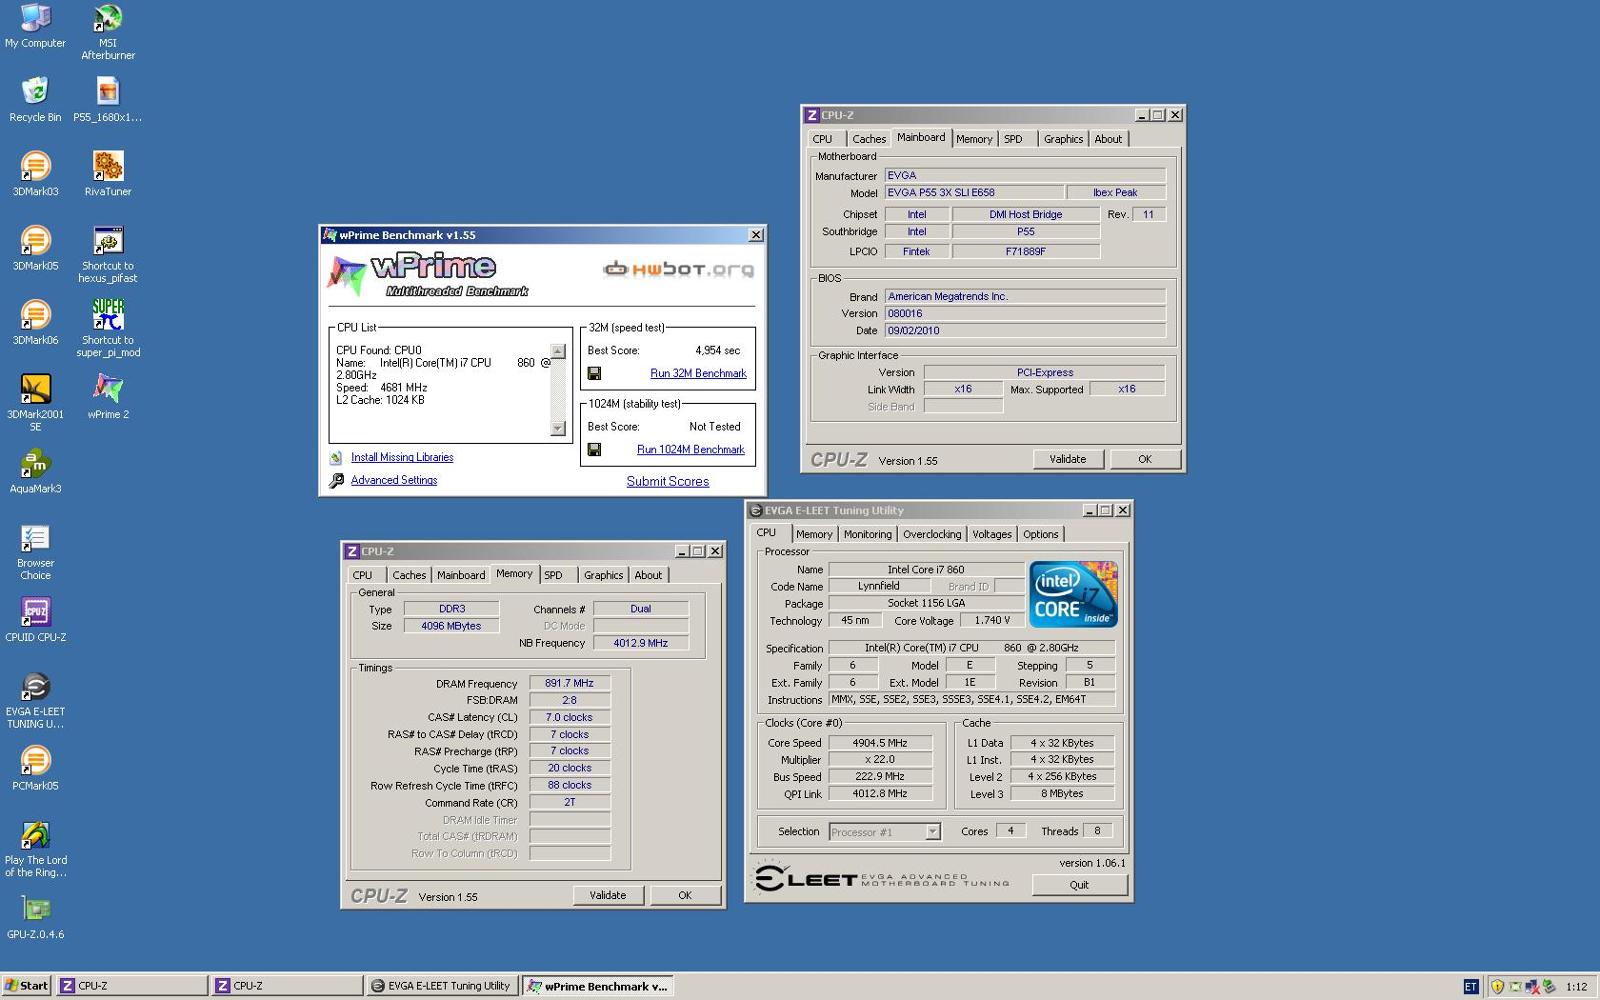Select the Recycle Bin icon
Viewport: 1600px width, 1000px height.
[35, 99]
